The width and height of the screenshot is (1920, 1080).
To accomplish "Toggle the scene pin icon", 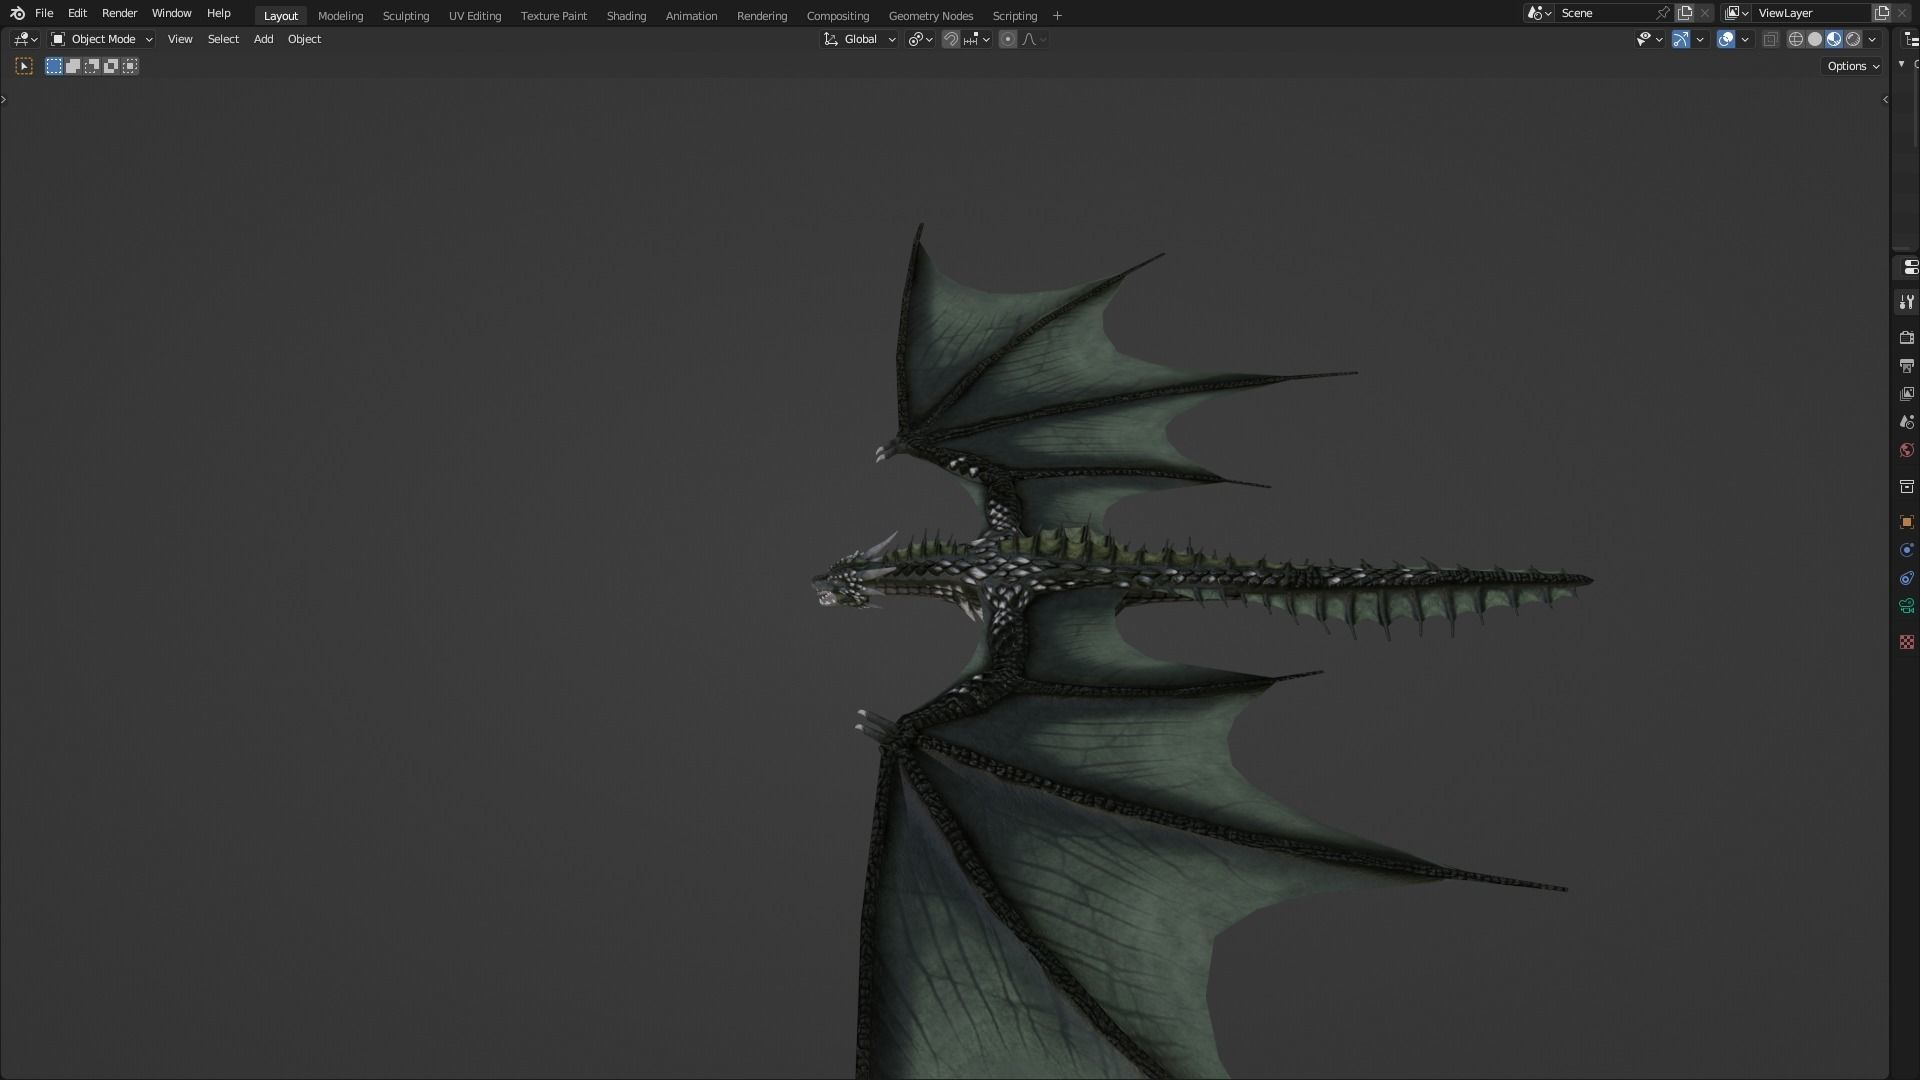I will (x=1662, y=13).
